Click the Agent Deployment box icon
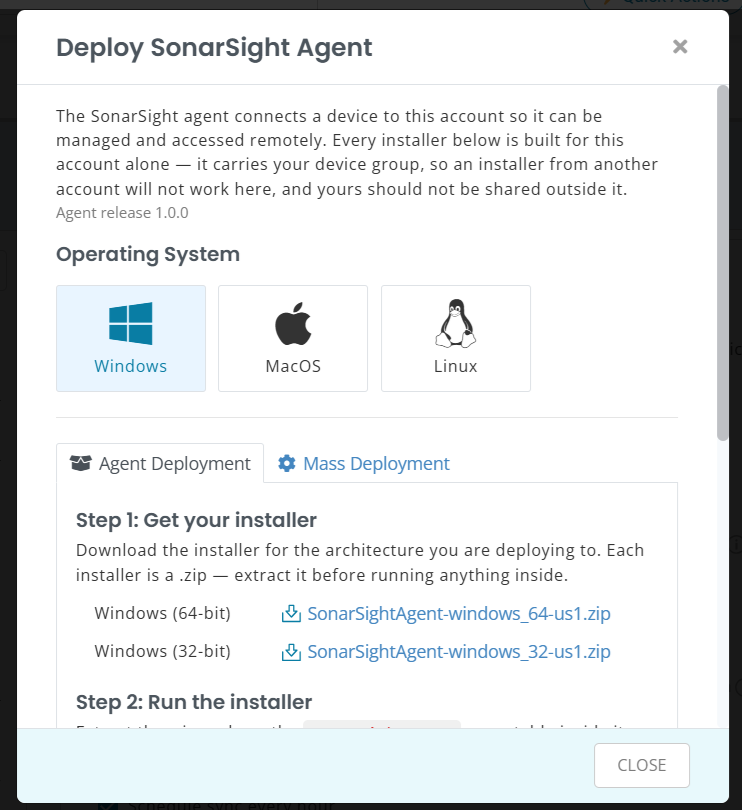The image size is (742, 810). tap(81, 463)
